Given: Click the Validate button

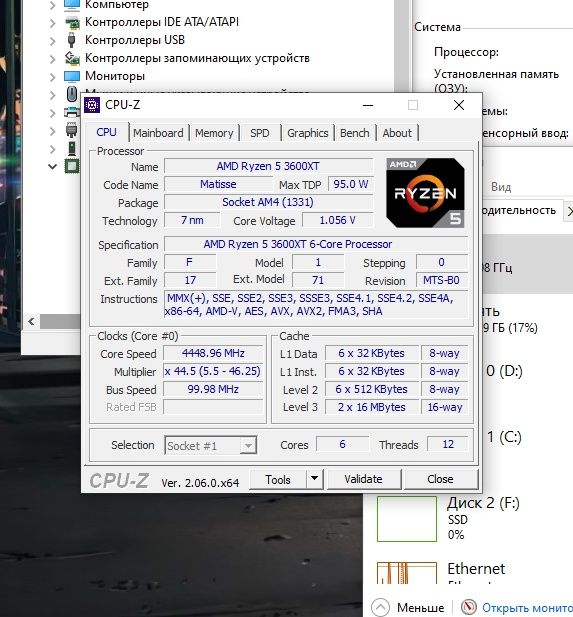Looking at the screenshot, I should click(x=363, y=479).
